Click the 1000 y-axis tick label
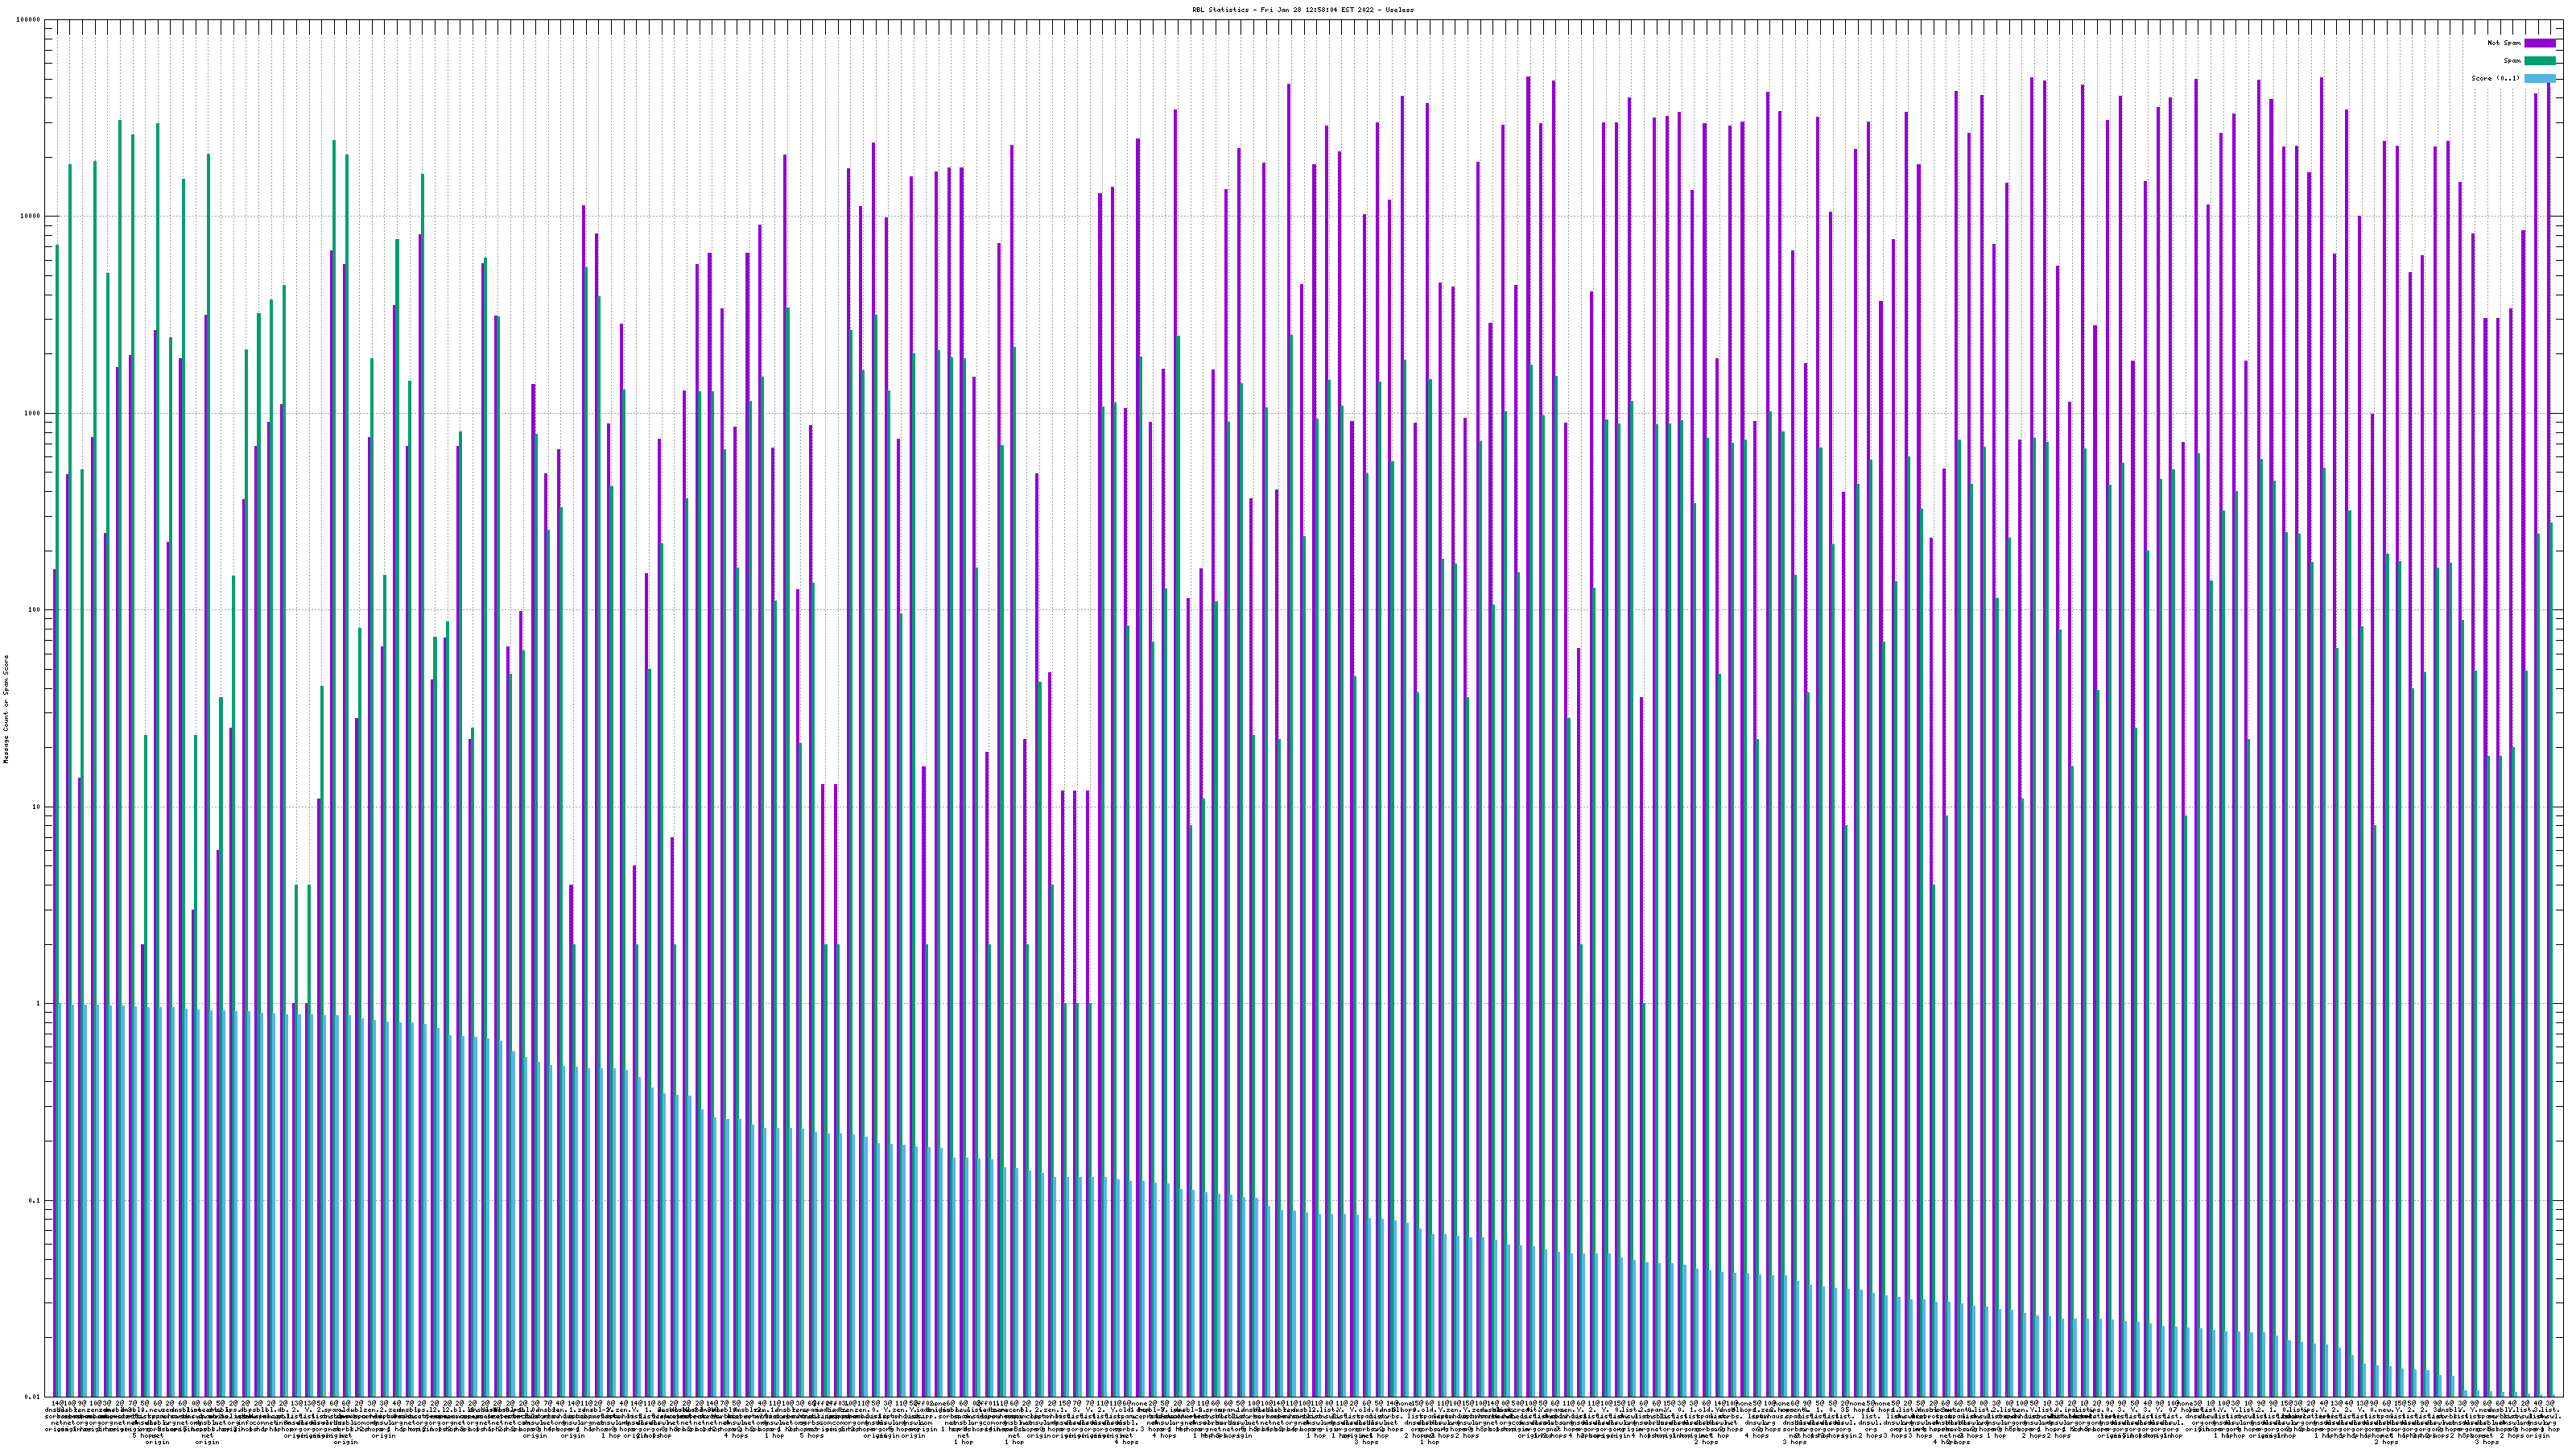 click(x=33, y=413)
